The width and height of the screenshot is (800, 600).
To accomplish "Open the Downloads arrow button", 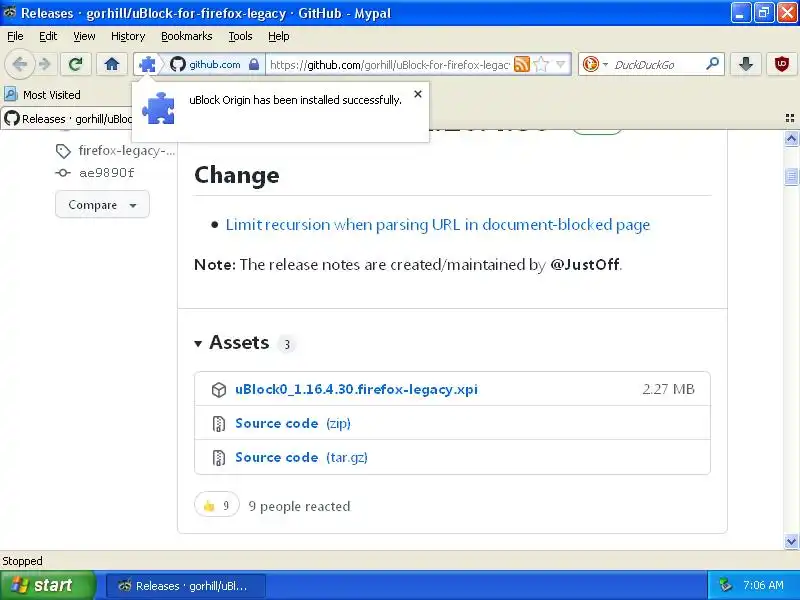I will [x=746, y=64].
